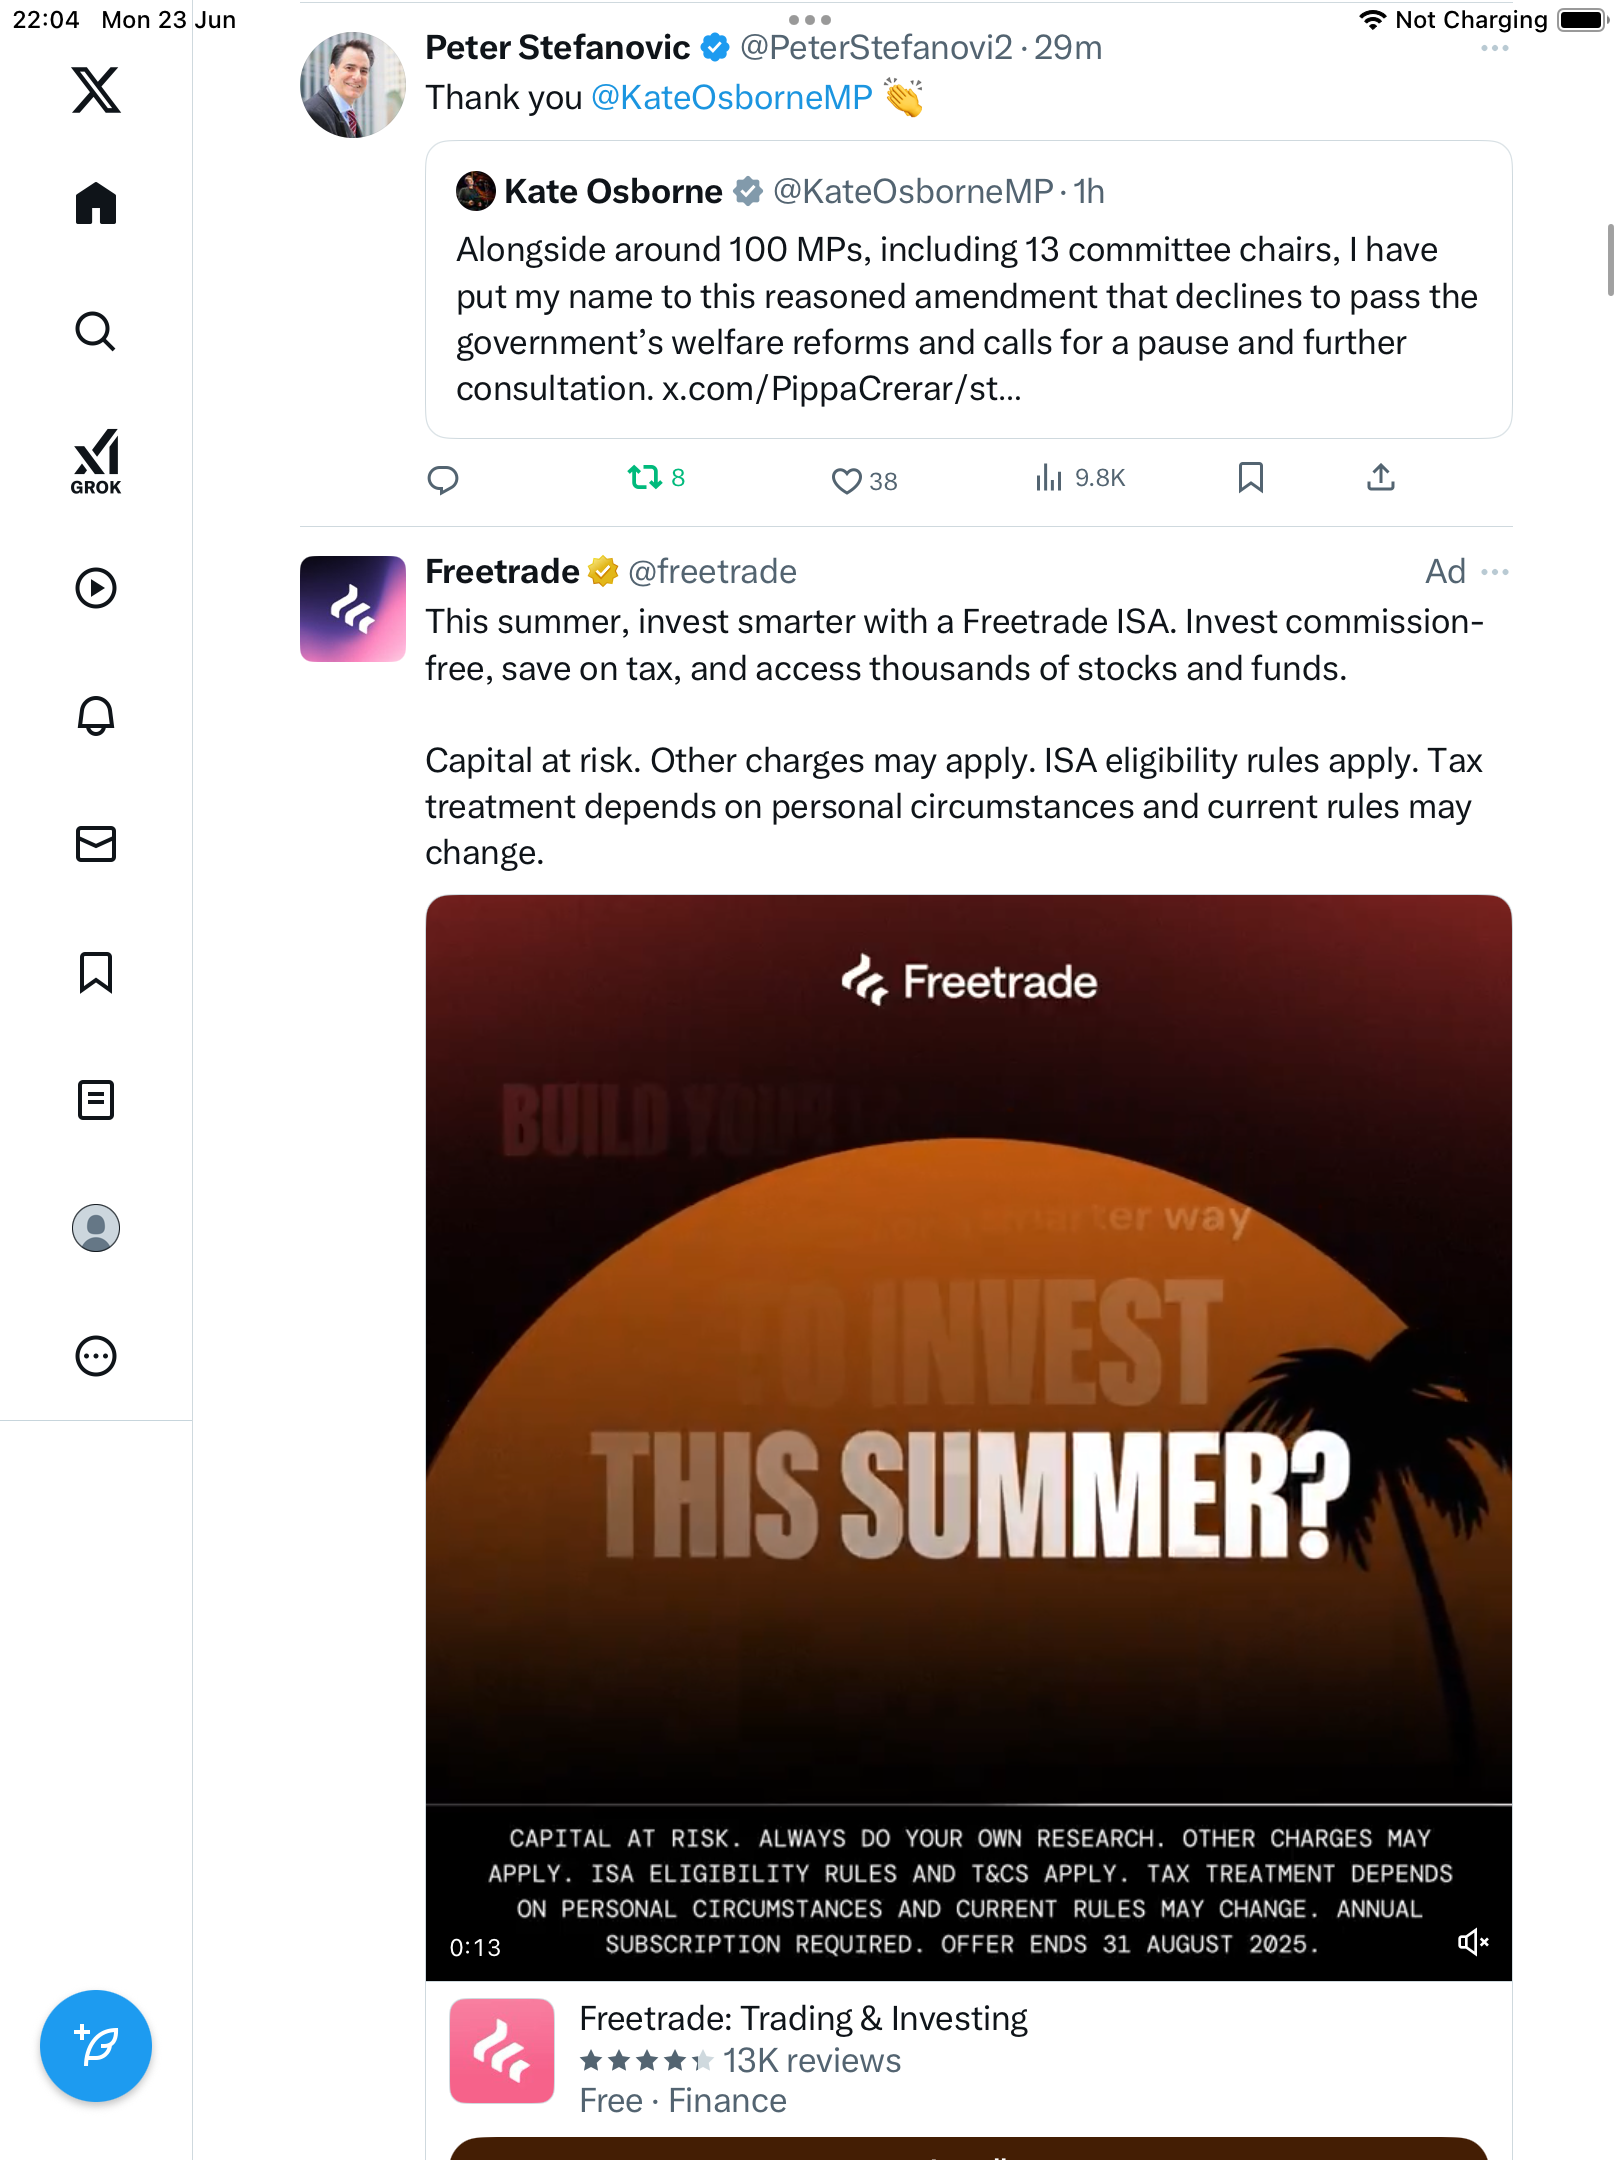Open the X logo home icon
The height and width of the screenshot is (2160, 1620).
96,90
